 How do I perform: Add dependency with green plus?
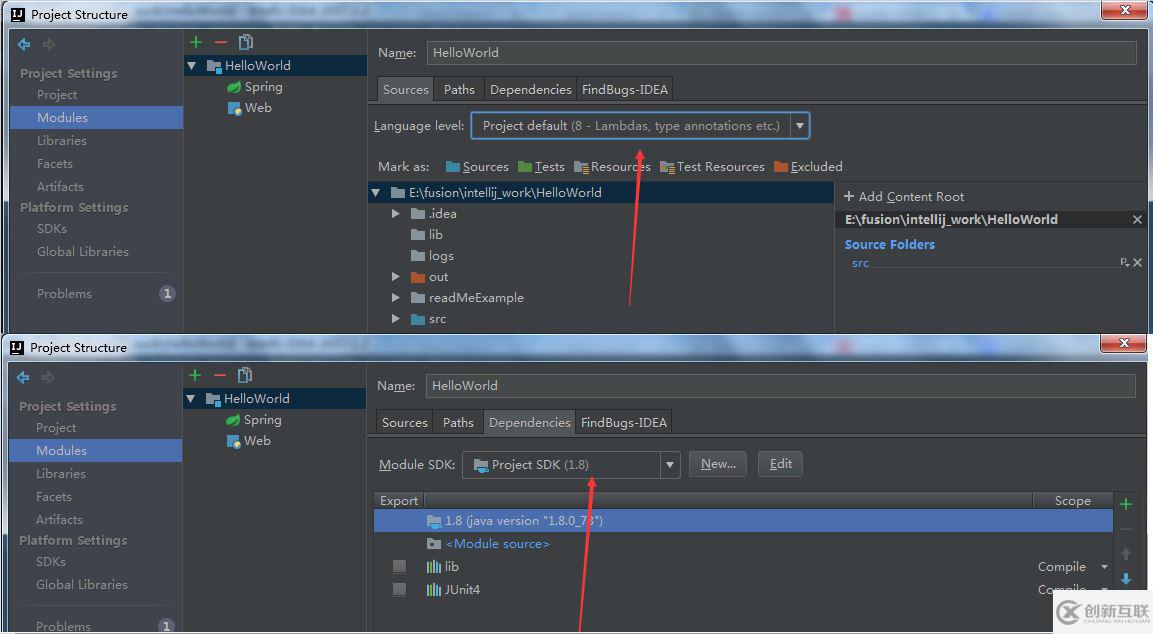pyautogui.click(x=1126, y=504)
